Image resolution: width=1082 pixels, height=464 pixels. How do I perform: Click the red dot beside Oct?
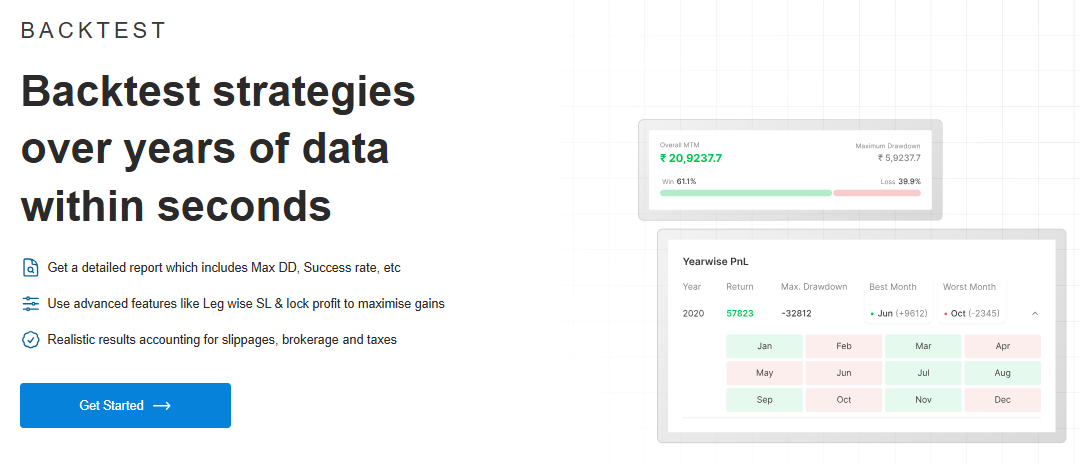coord(945,314)
